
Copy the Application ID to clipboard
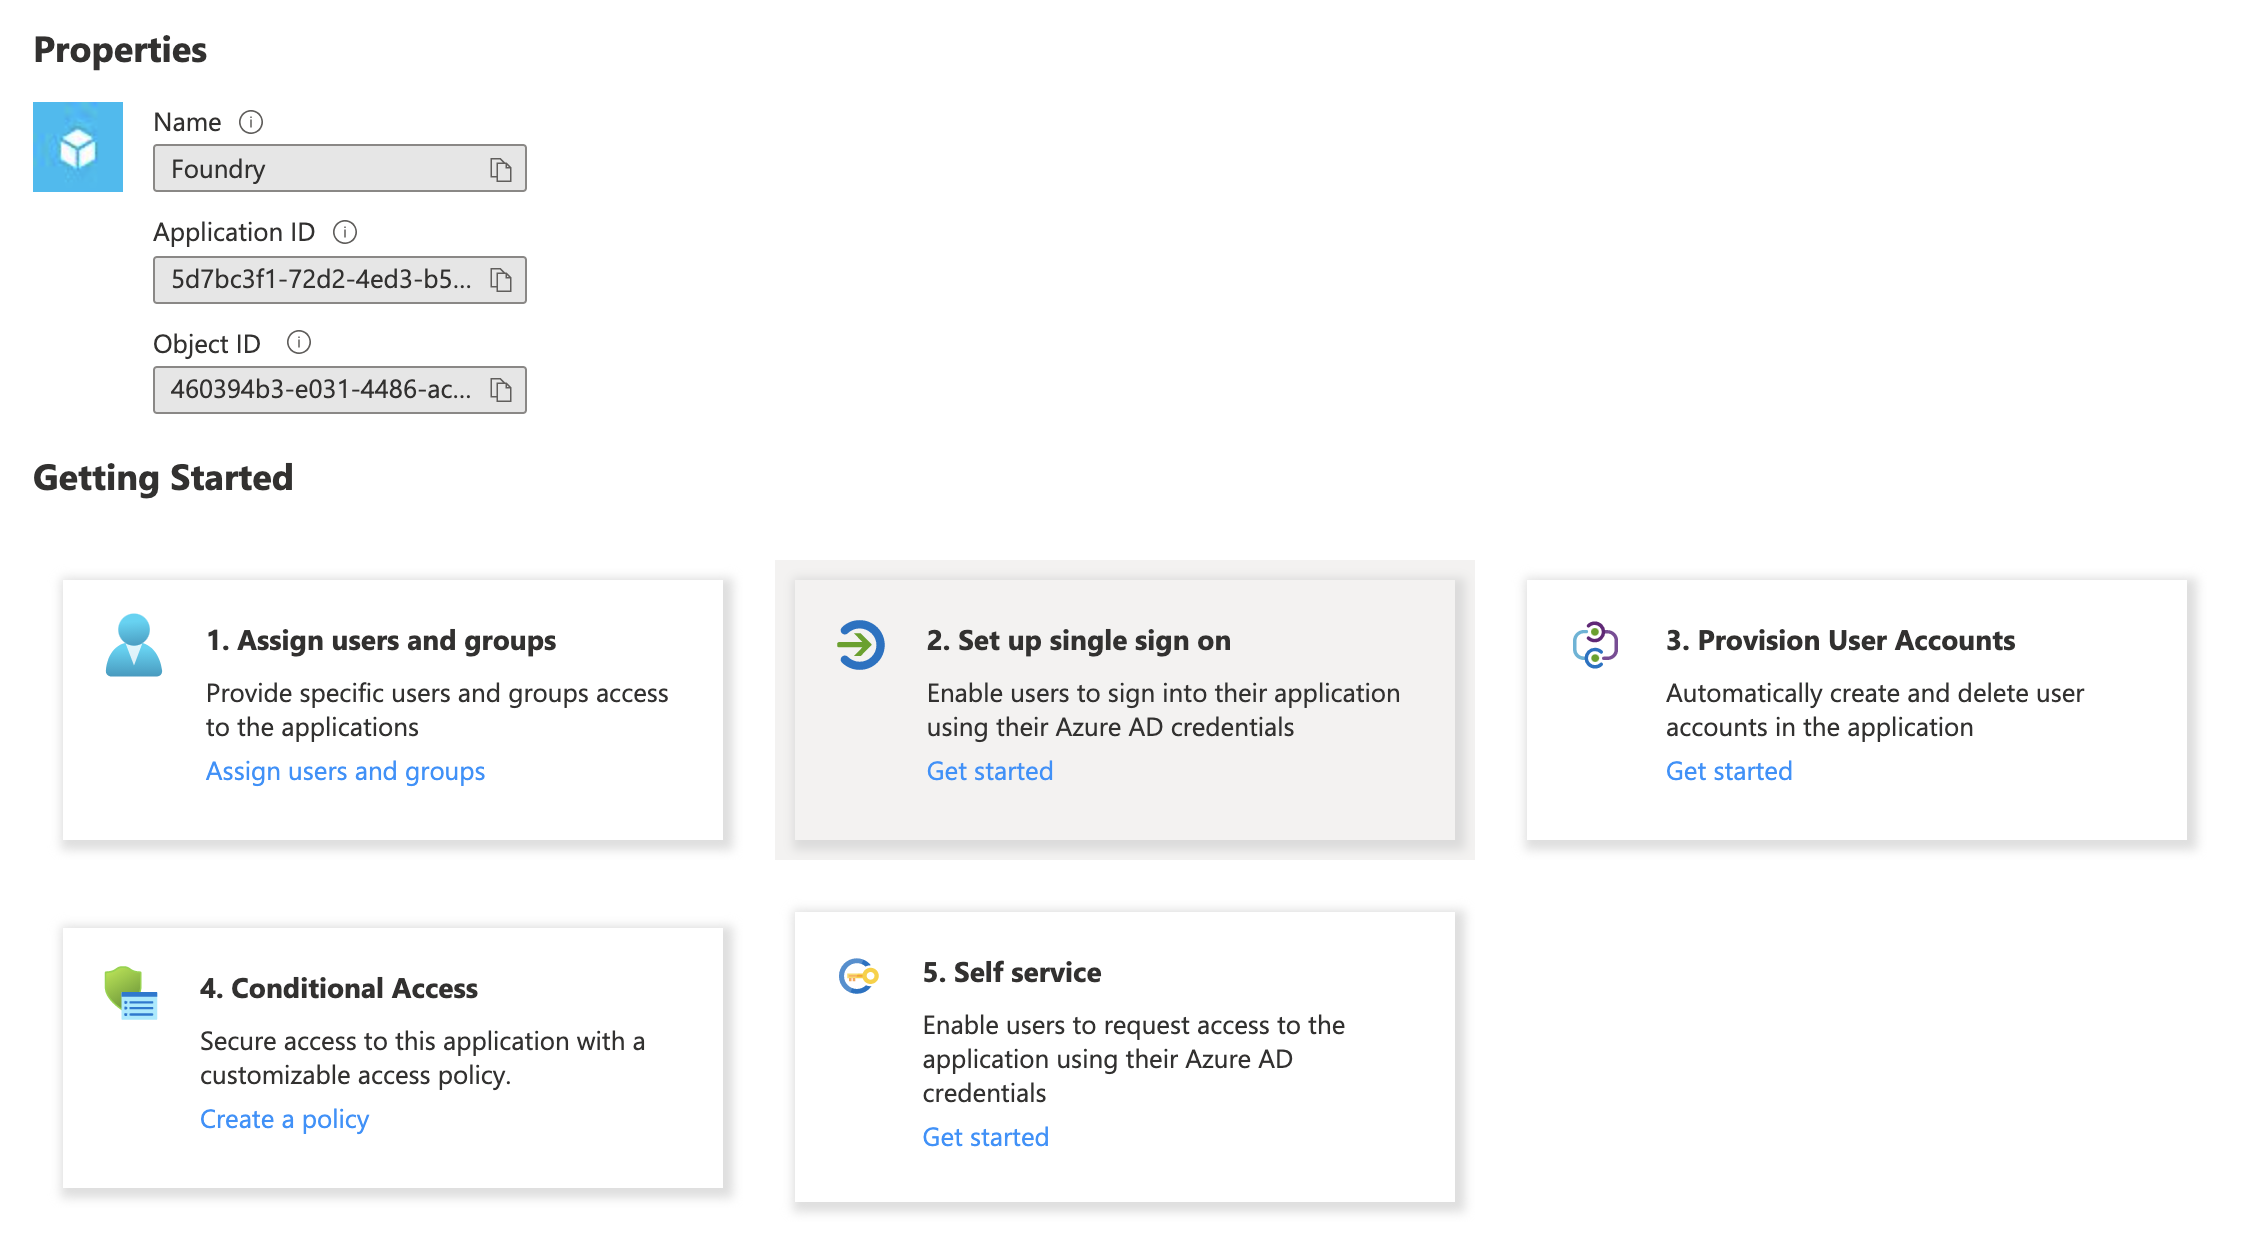[501, 279]
